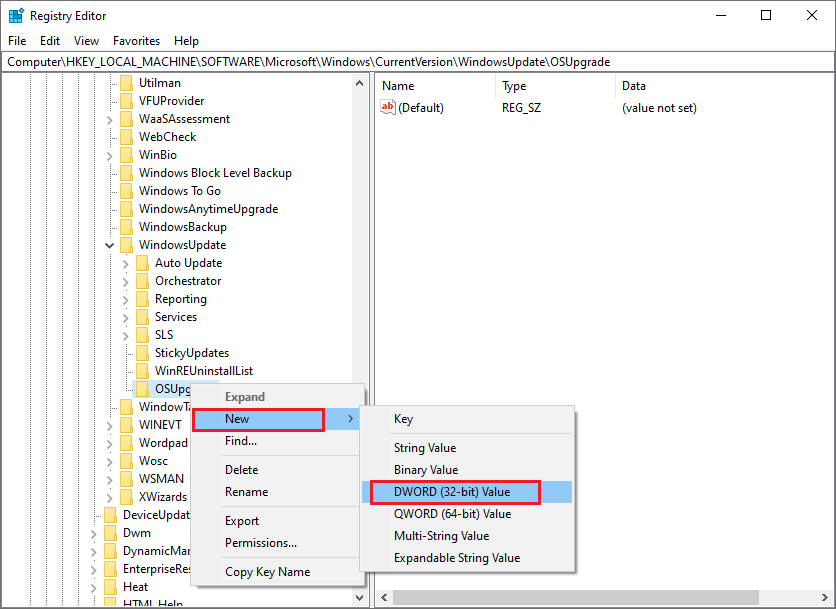This screenshot has width=836, height=609.
Task: Select Rename in context menu
Action: point(276,492)
